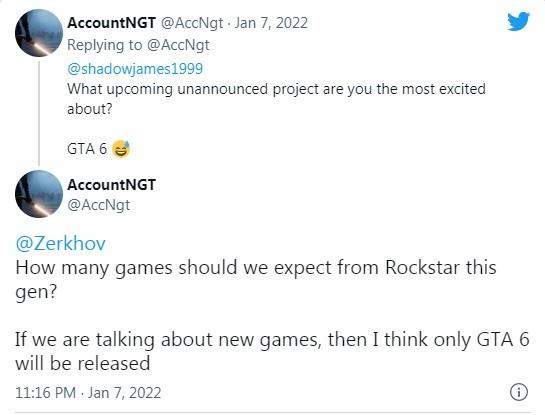Open the @Zerkhov mention
545x415 pixels.
pos(60,243)
